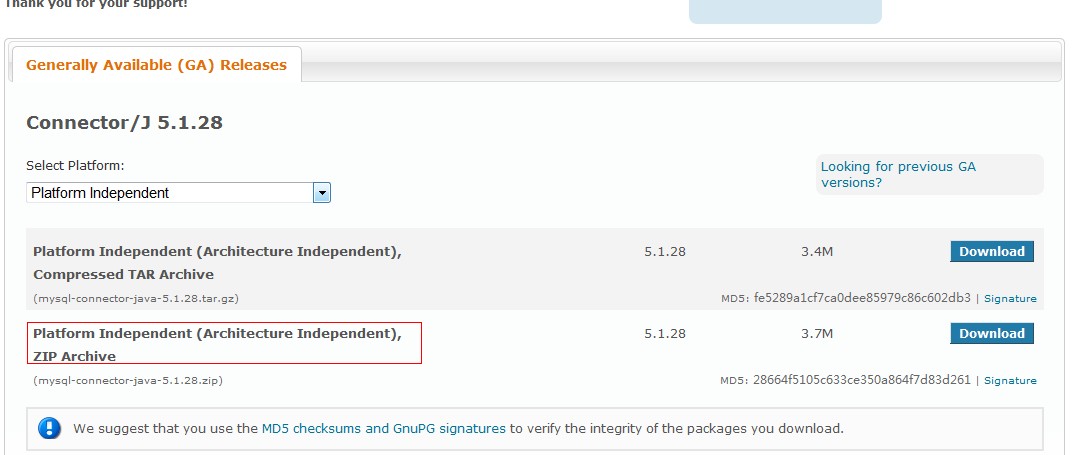Click the Connector/J 5.1.28 heading
Image resolution: width=1074 pixels, height=455 pixels.
124,123
